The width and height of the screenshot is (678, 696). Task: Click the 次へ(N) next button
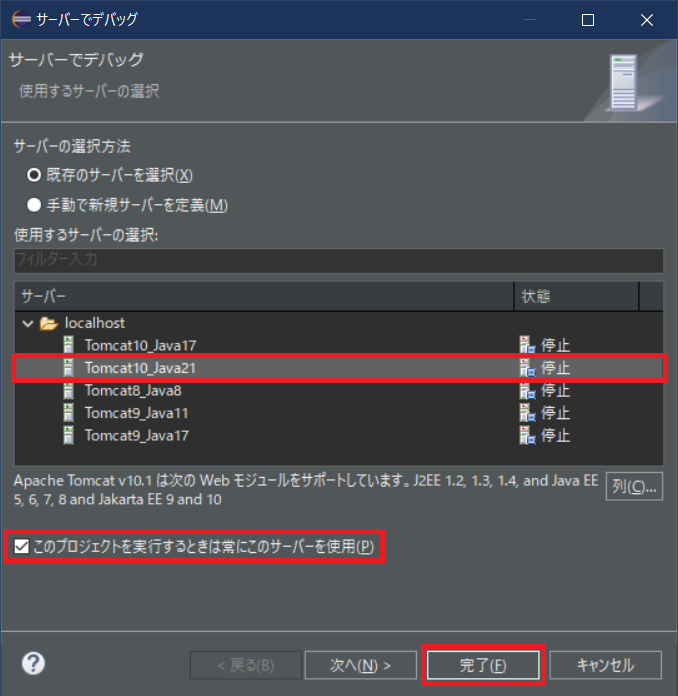361,665
